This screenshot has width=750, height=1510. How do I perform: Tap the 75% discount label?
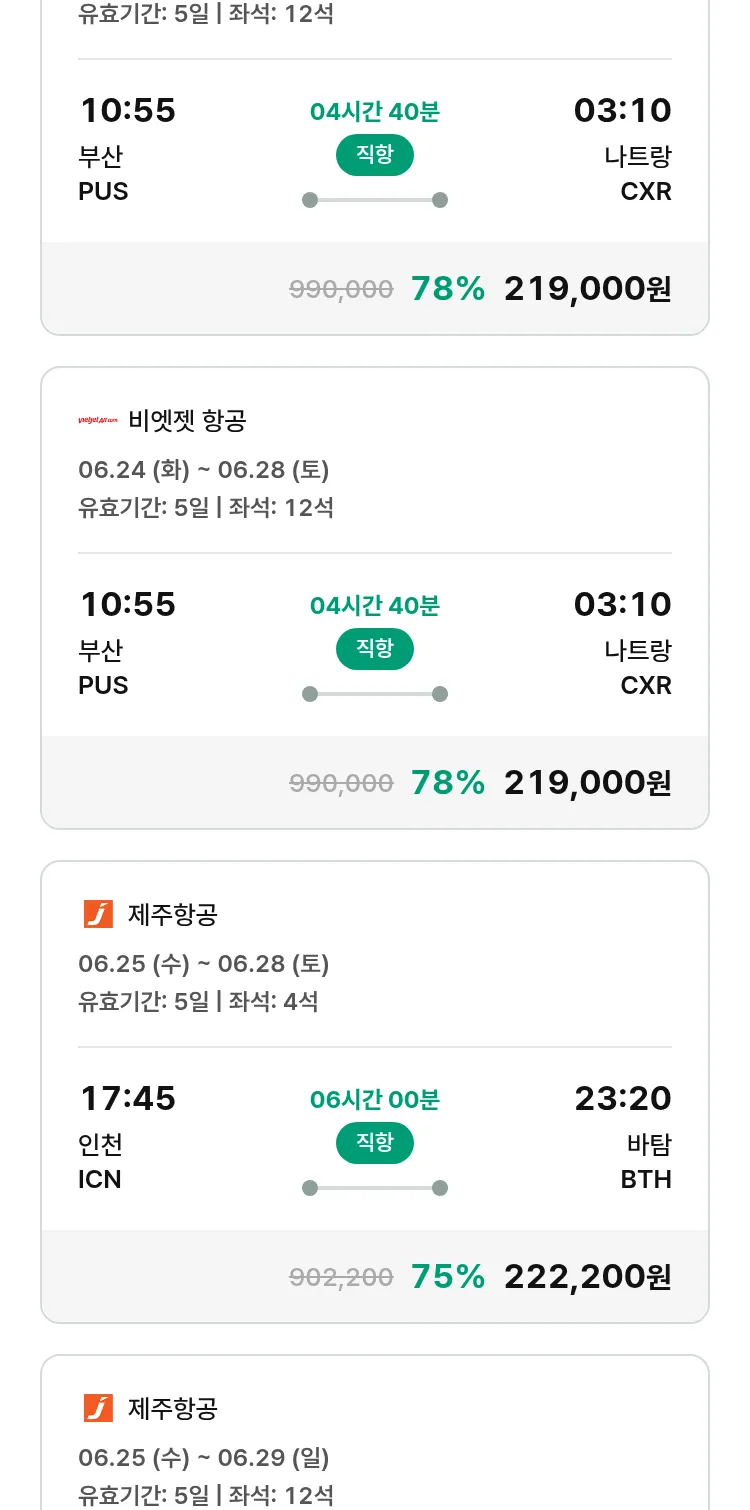tap(447, 1277)
